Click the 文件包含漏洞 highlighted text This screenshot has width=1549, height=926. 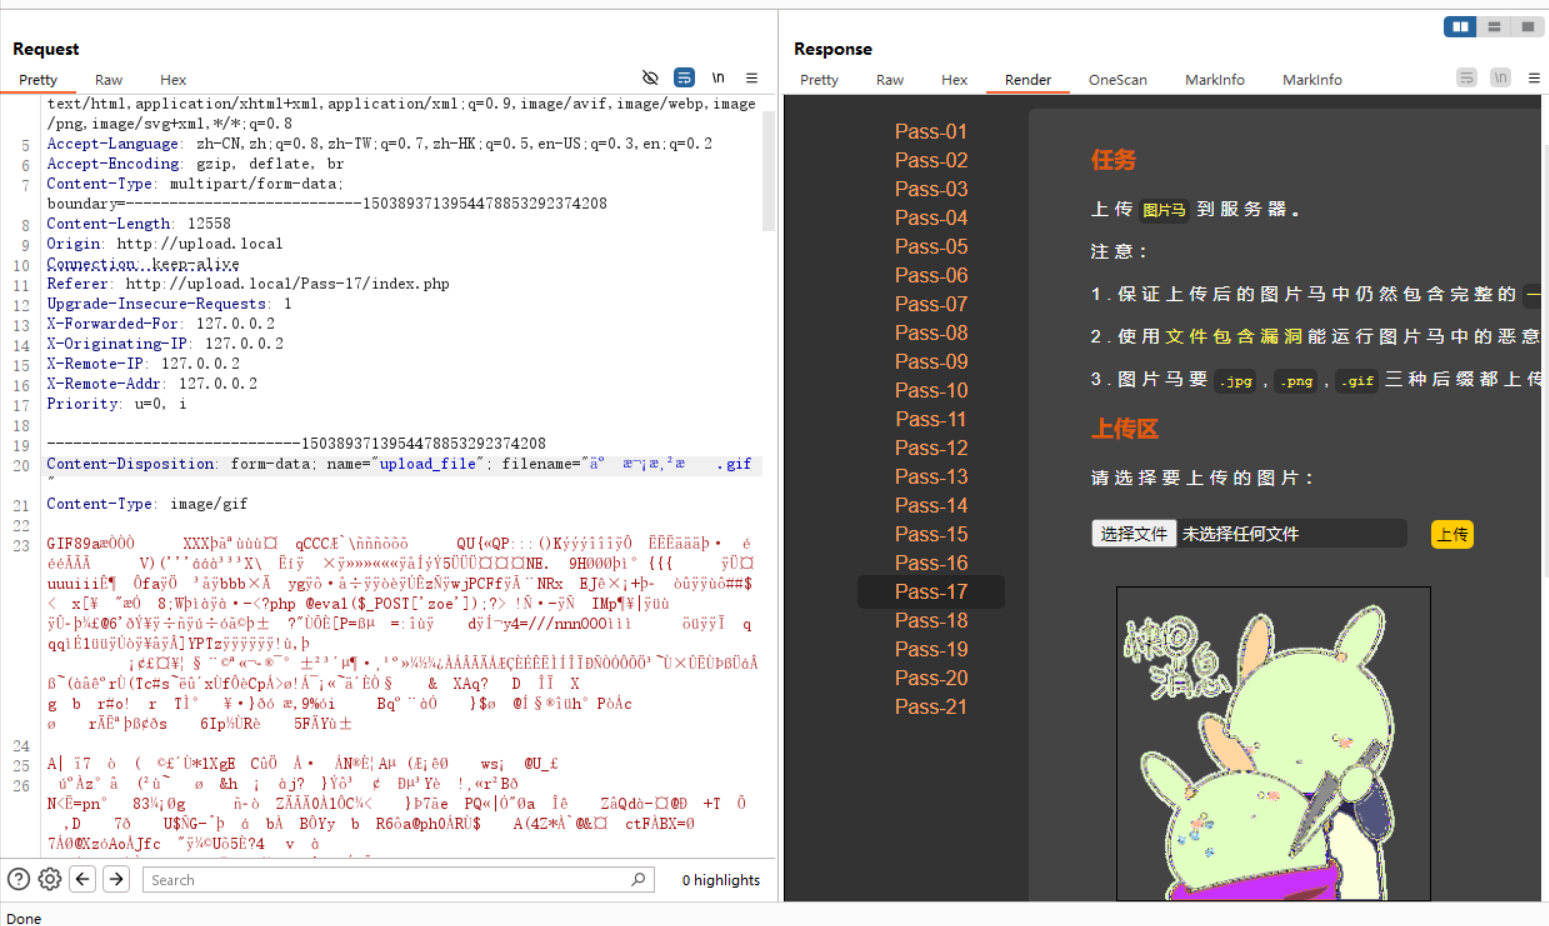(1233, 337)
